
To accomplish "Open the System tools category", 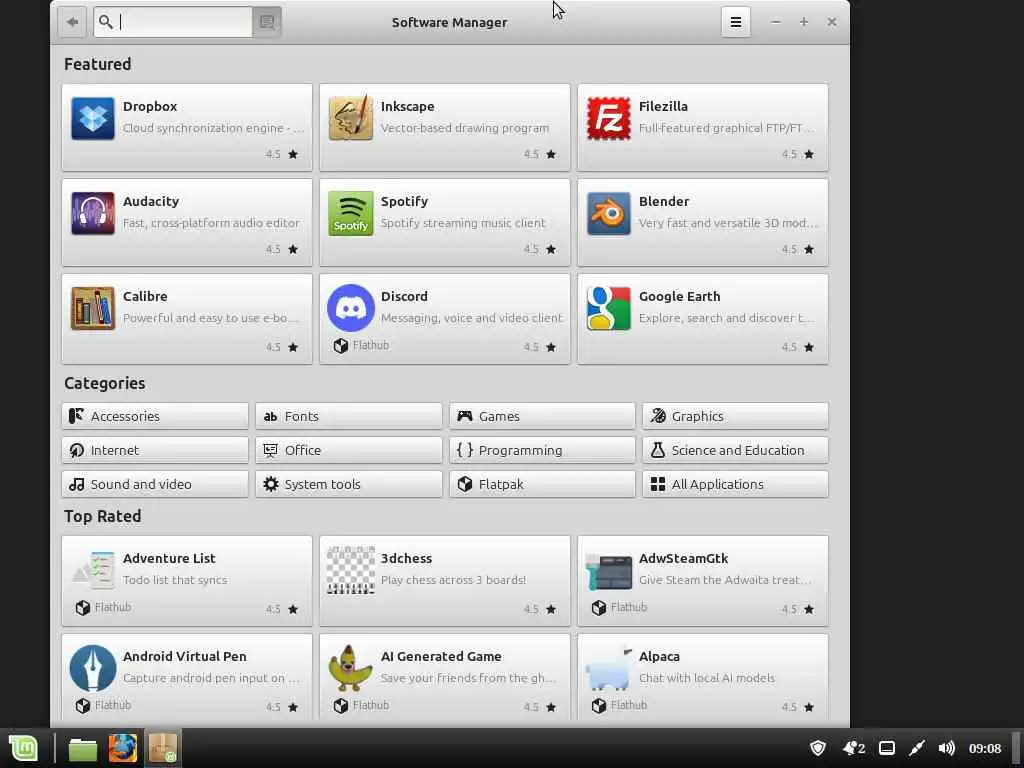I will (349, 484).
